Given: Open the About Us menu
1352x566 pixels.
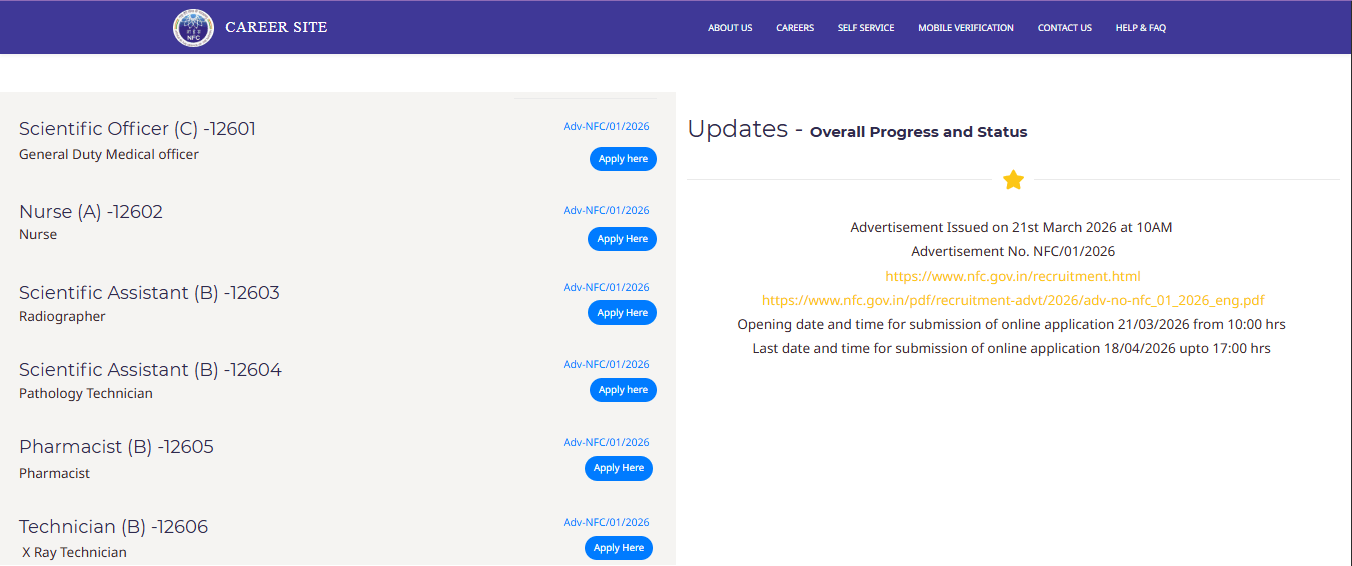Looking at the screenshot, I should 730,28.
